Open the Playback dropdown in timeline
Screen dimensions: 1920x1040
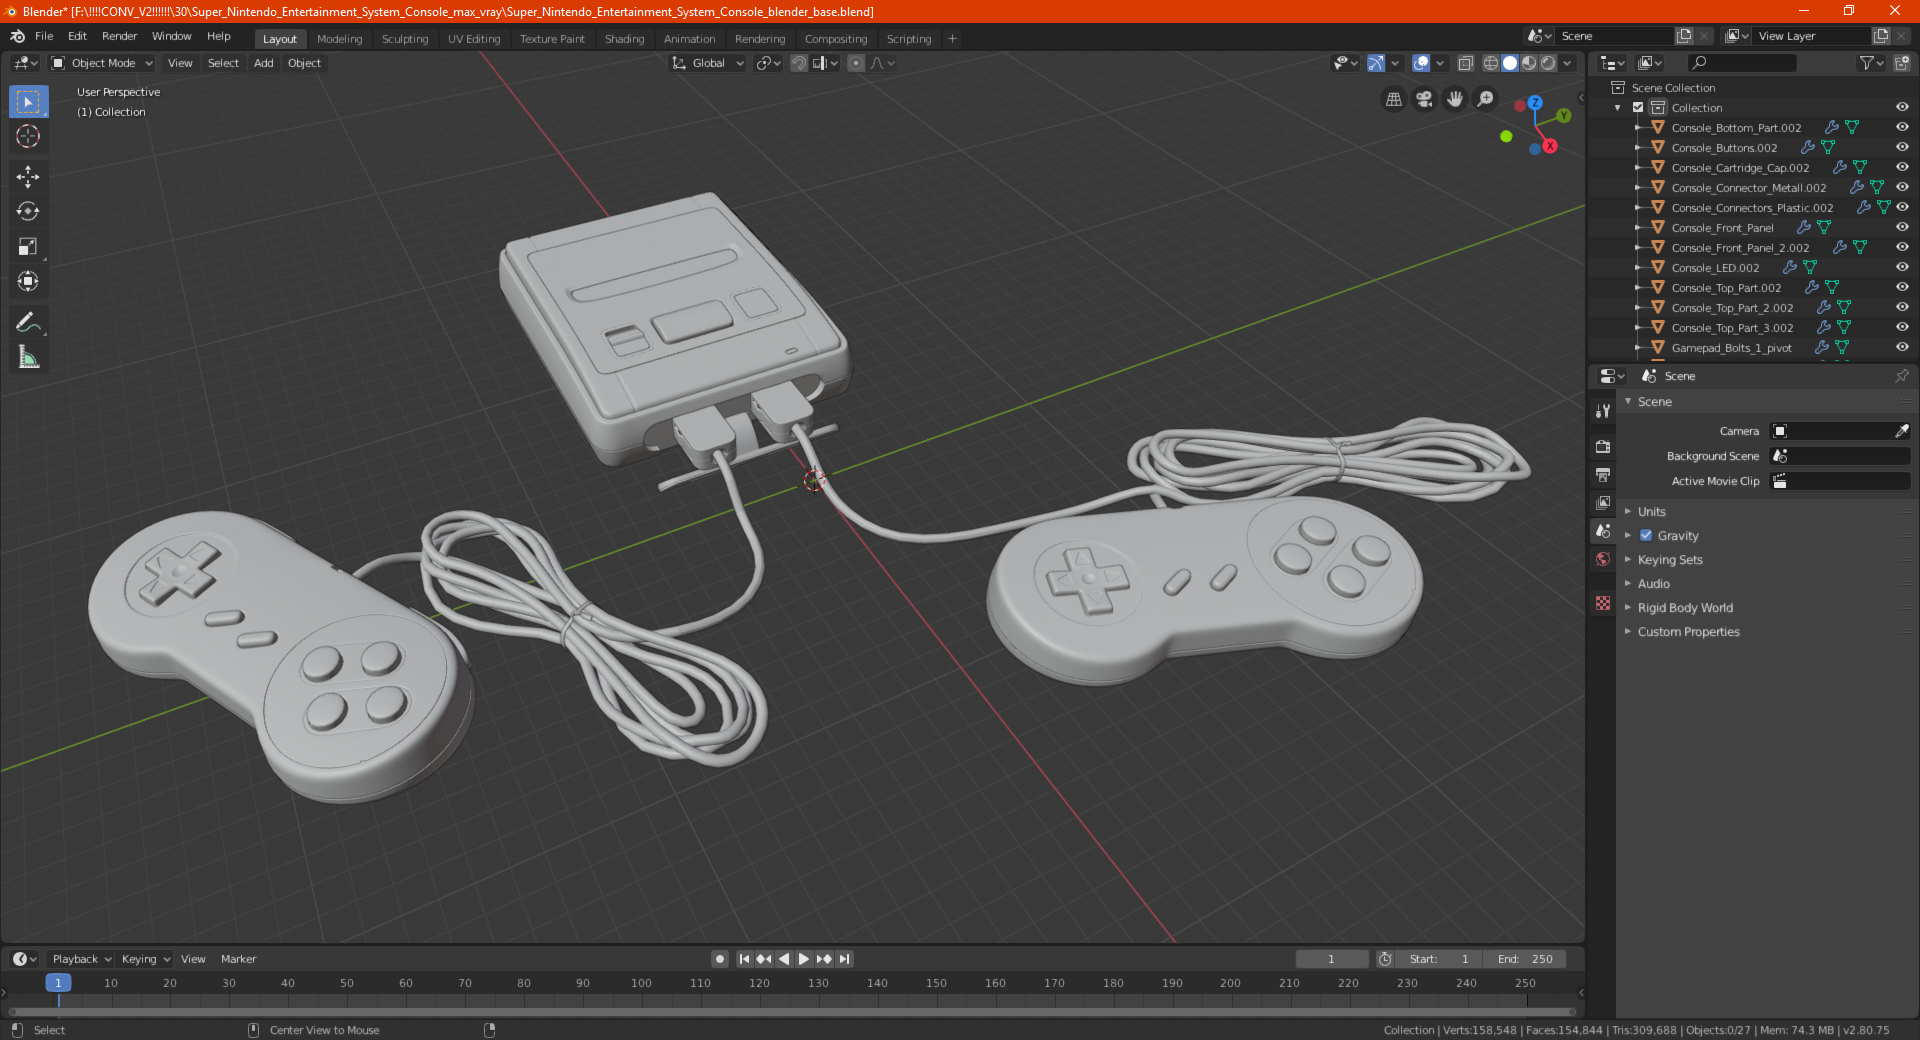click(81, 959)
